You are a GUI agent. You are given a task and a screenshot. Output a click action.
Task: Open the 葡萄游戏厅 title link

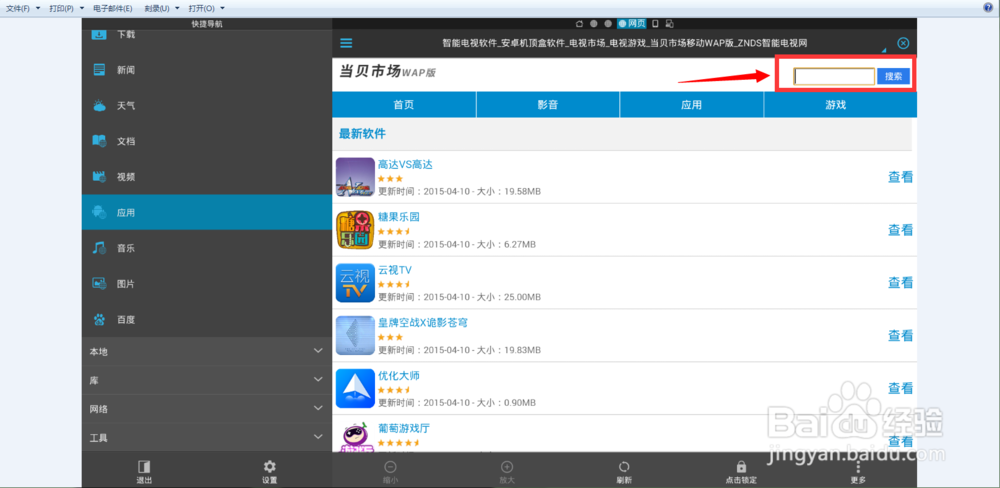tap(404, 428)
